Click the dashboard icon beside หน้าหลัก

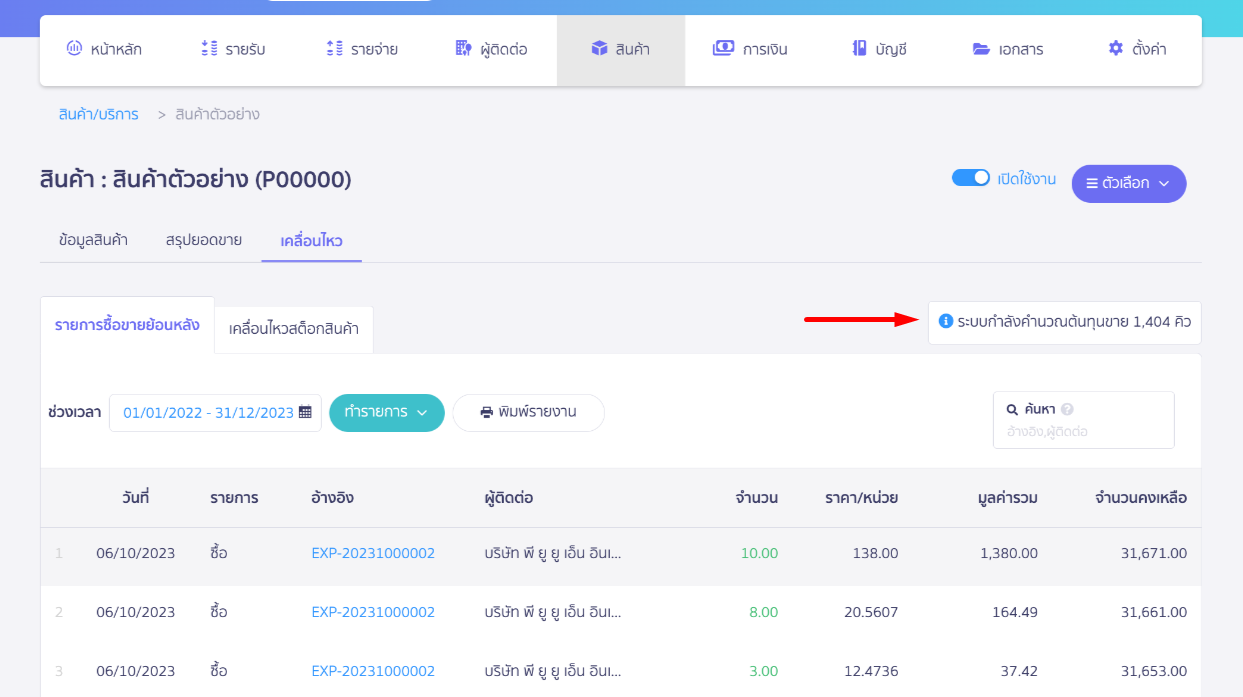(x=74, y=48)
